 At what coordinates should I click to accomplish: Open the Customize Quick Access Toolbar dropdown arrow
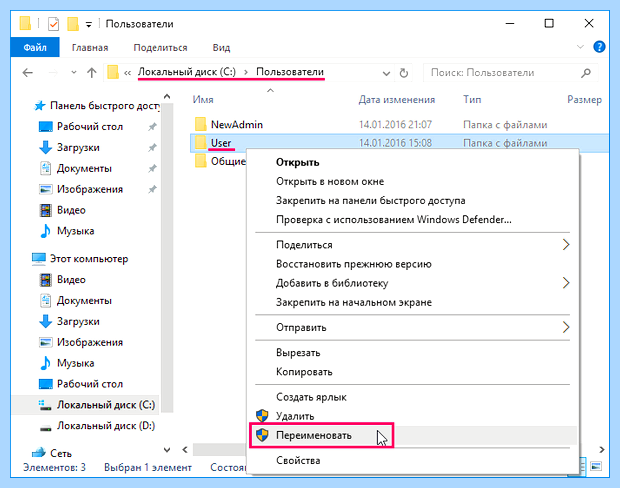(89, 25)
